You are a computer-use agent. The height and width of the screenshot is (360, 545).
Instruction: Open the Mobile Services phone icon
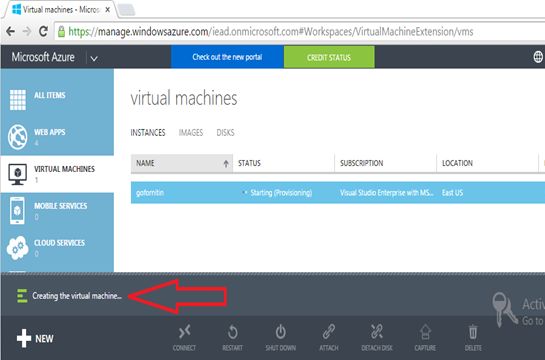(17, 211)
